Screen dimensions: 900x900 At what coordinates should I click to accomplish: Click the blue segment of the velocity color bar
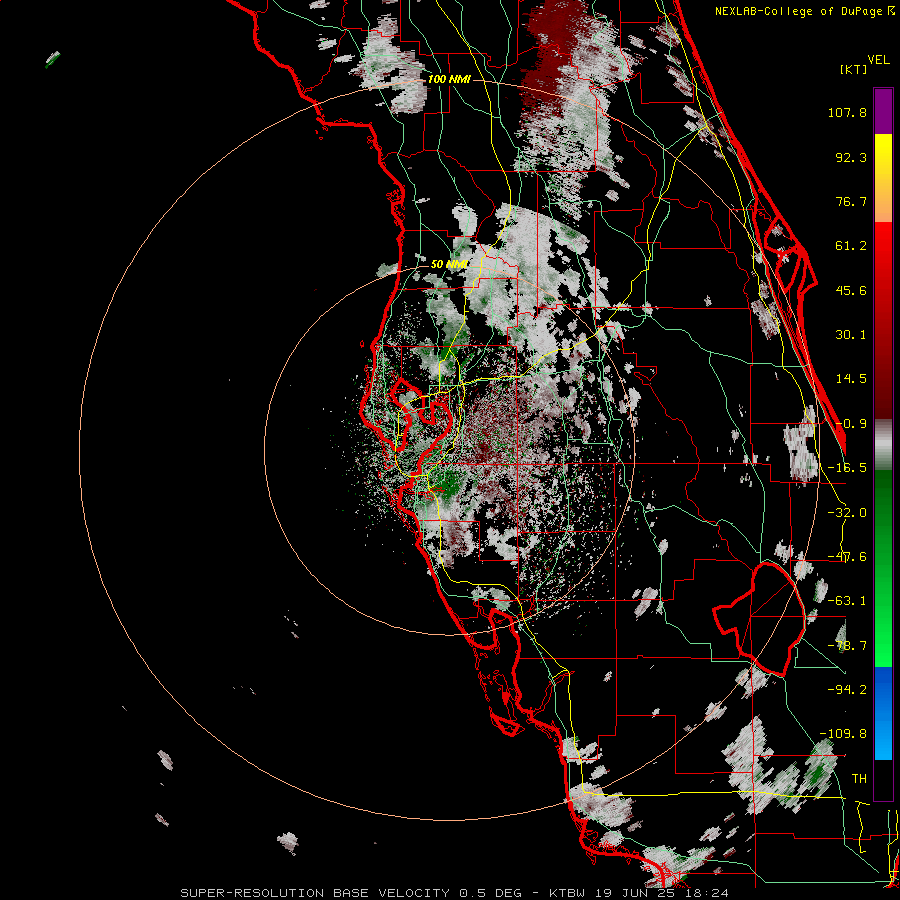click(883, 713)
